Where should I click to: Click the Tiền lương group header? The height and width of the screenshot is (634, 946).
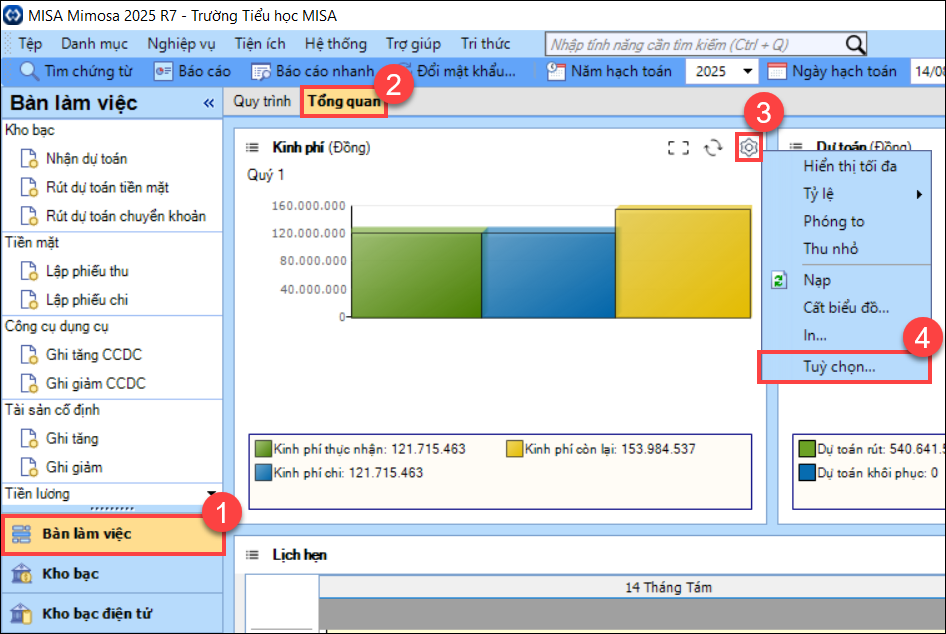37,493
